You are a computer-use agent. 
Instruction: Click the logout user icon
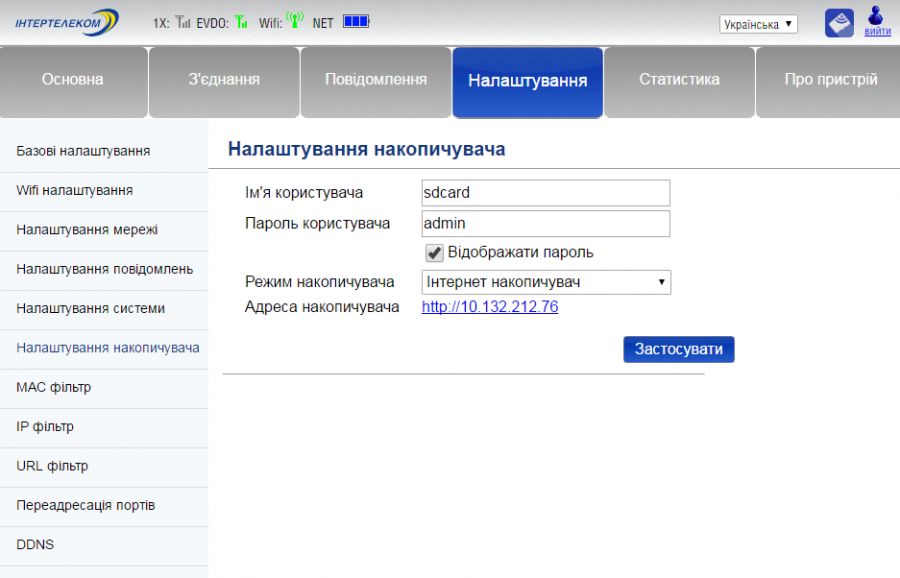877,20
